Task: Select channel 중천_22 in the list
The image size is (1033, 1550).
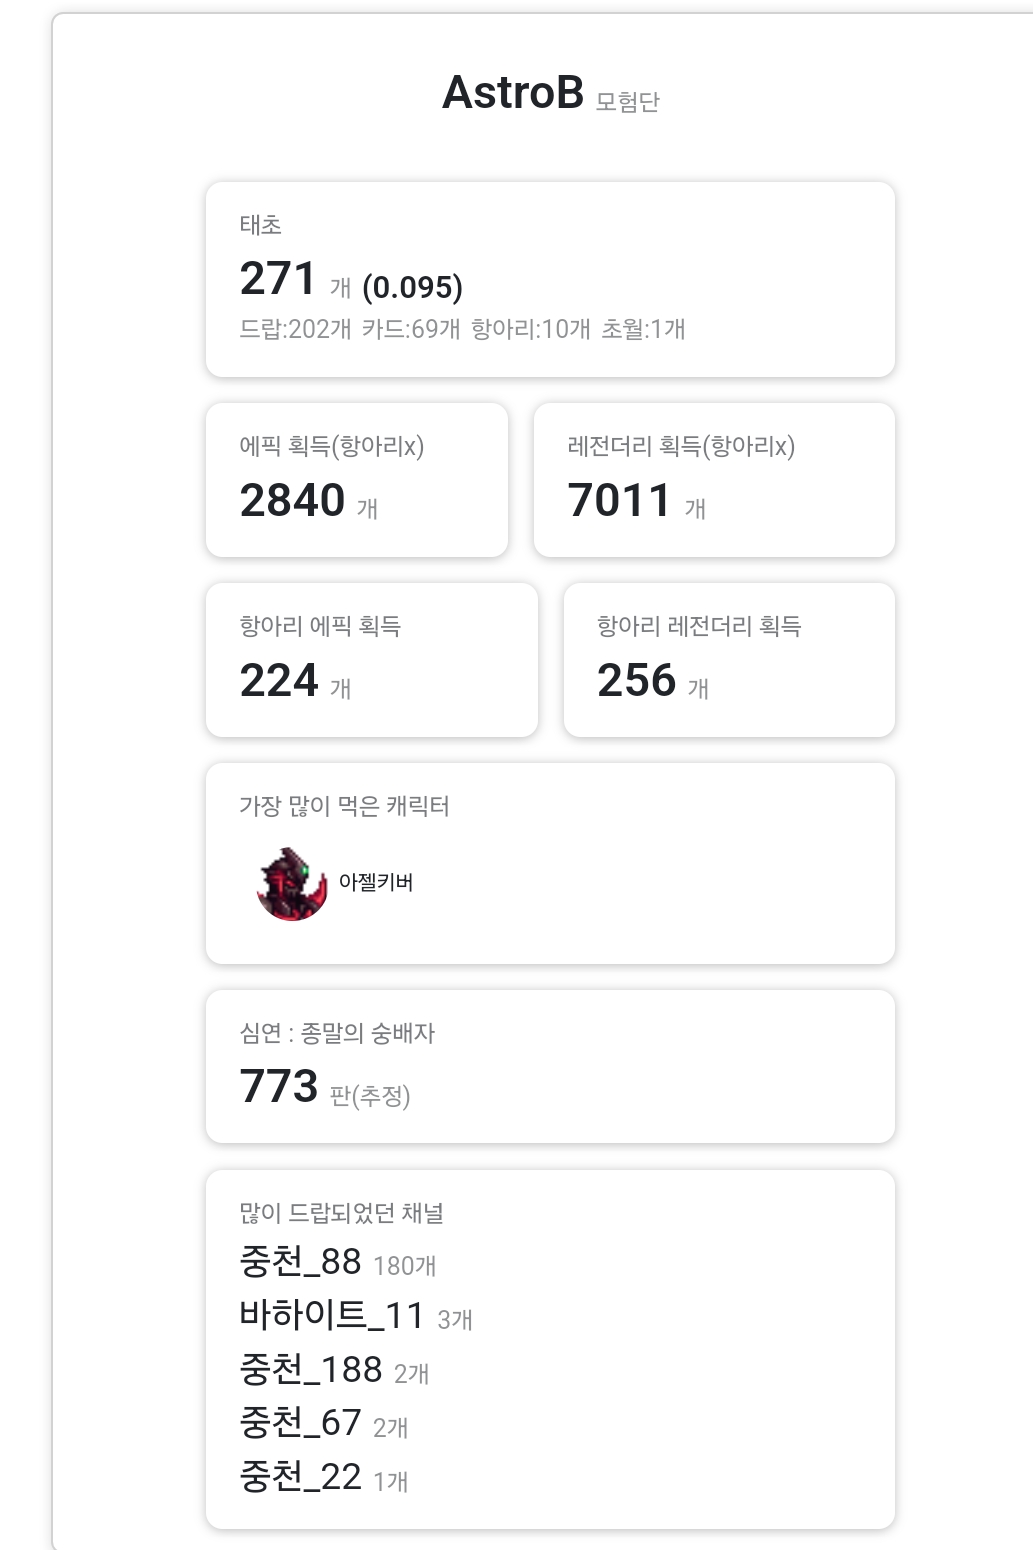Action: (300, 1476)
